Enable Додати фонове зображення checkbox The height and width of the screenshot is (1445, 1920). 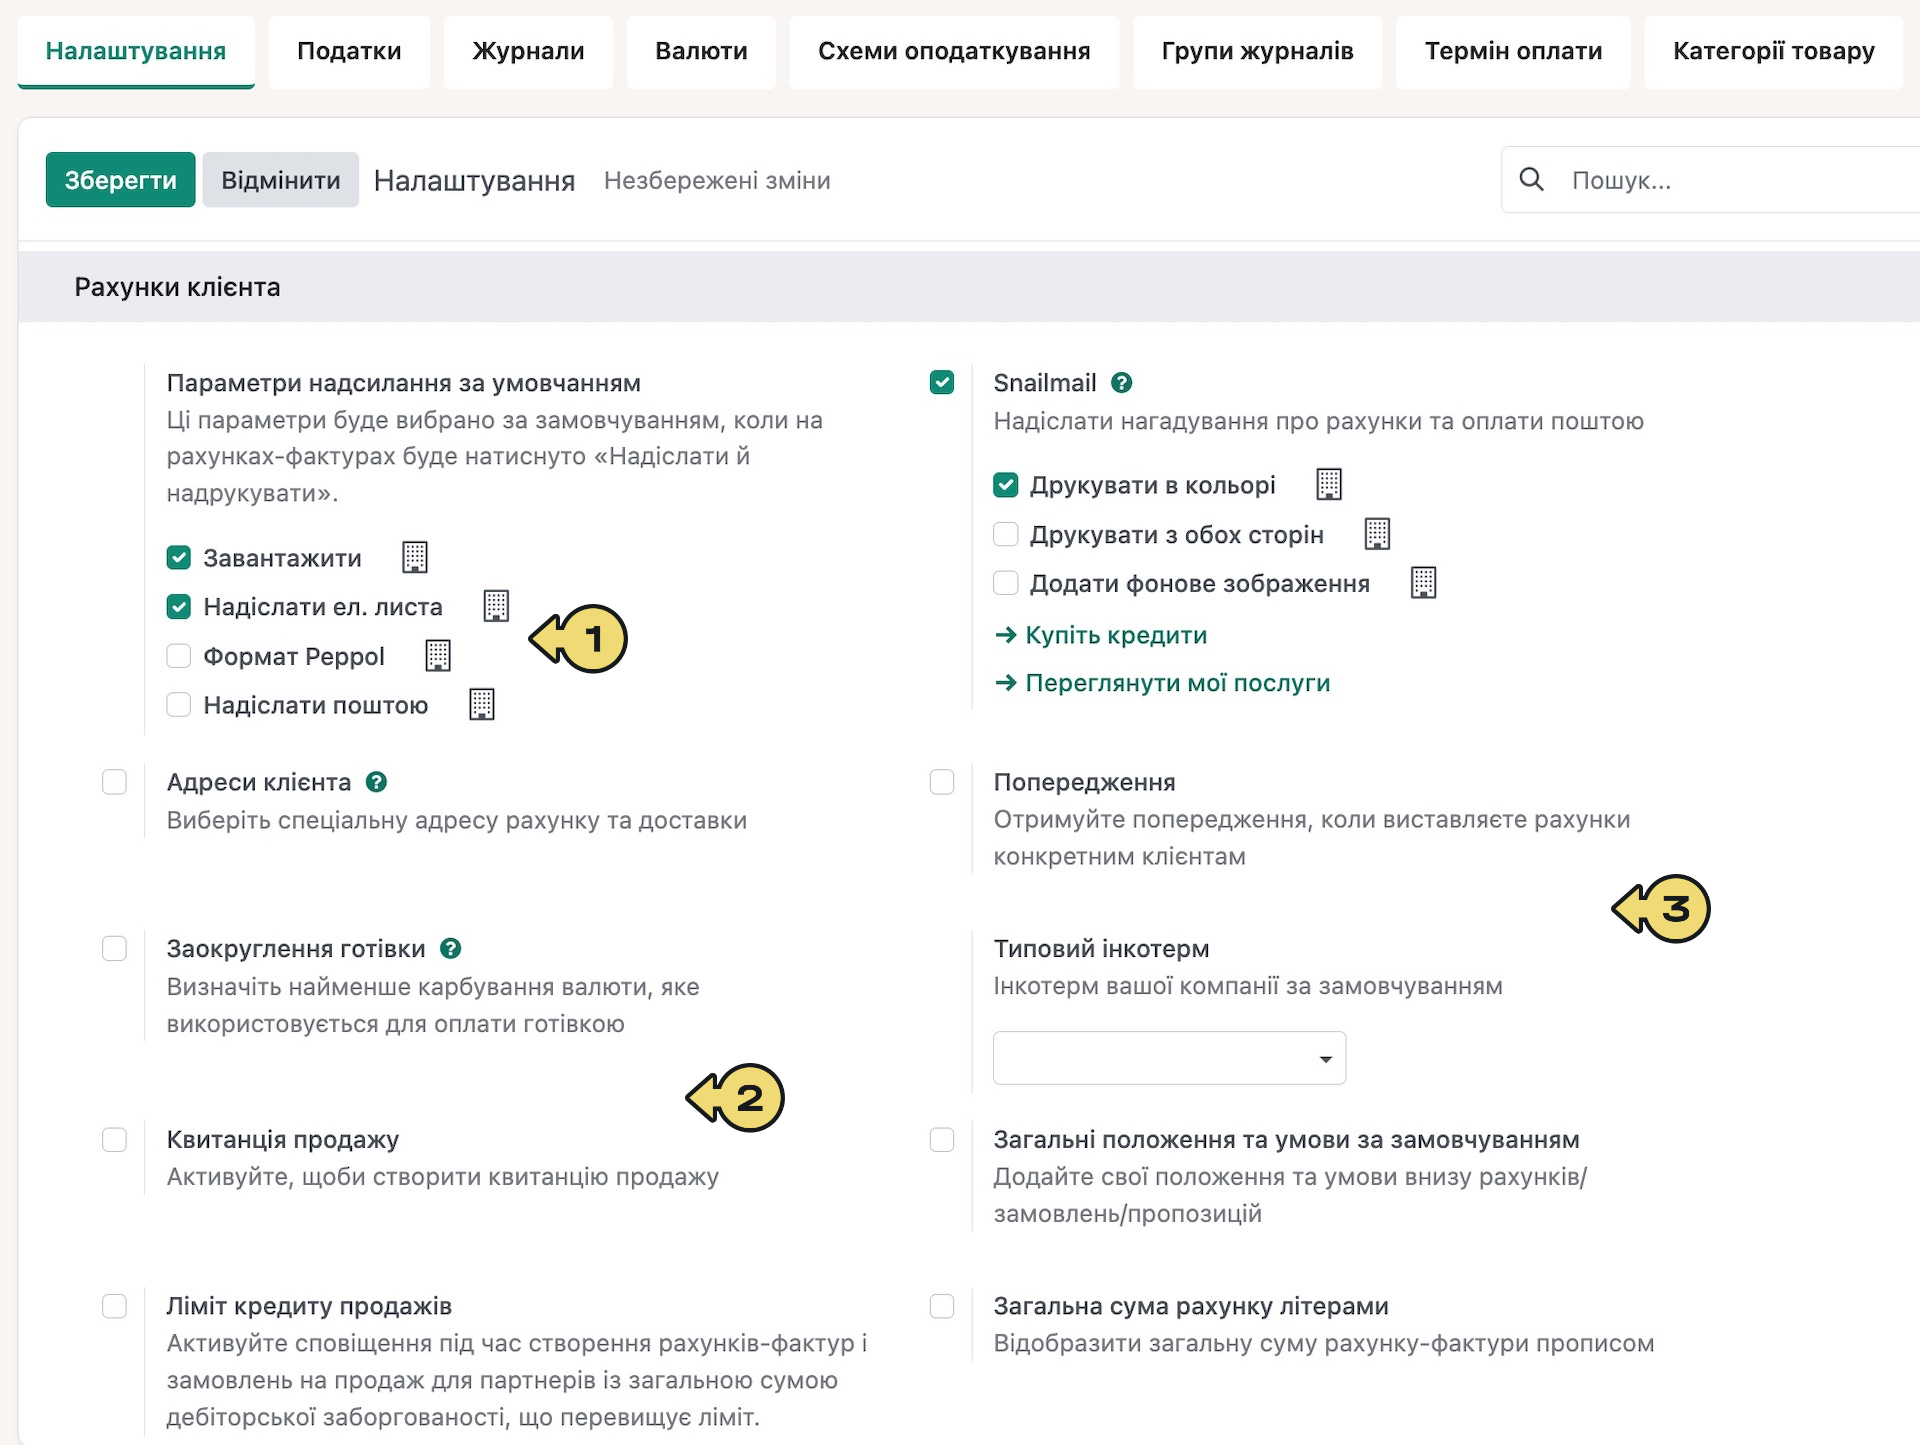(x=1006, y=582)
